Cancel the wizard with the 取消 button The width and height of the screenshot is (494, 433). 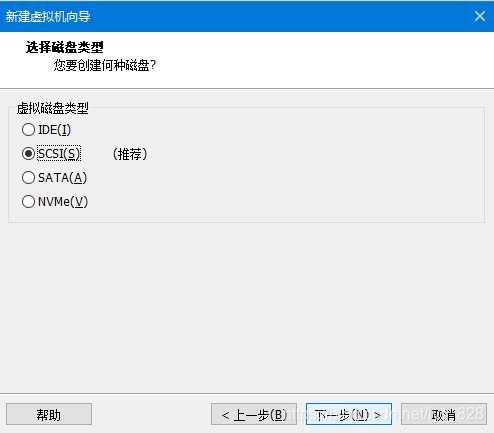[444, 414]
